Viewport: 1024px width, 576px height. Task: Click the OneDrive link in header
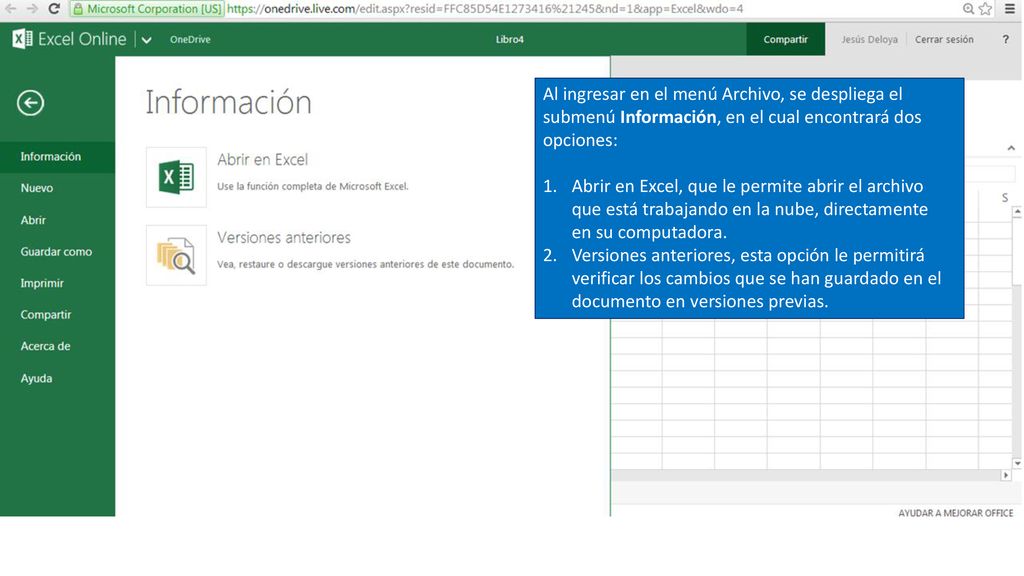[190, 39]
